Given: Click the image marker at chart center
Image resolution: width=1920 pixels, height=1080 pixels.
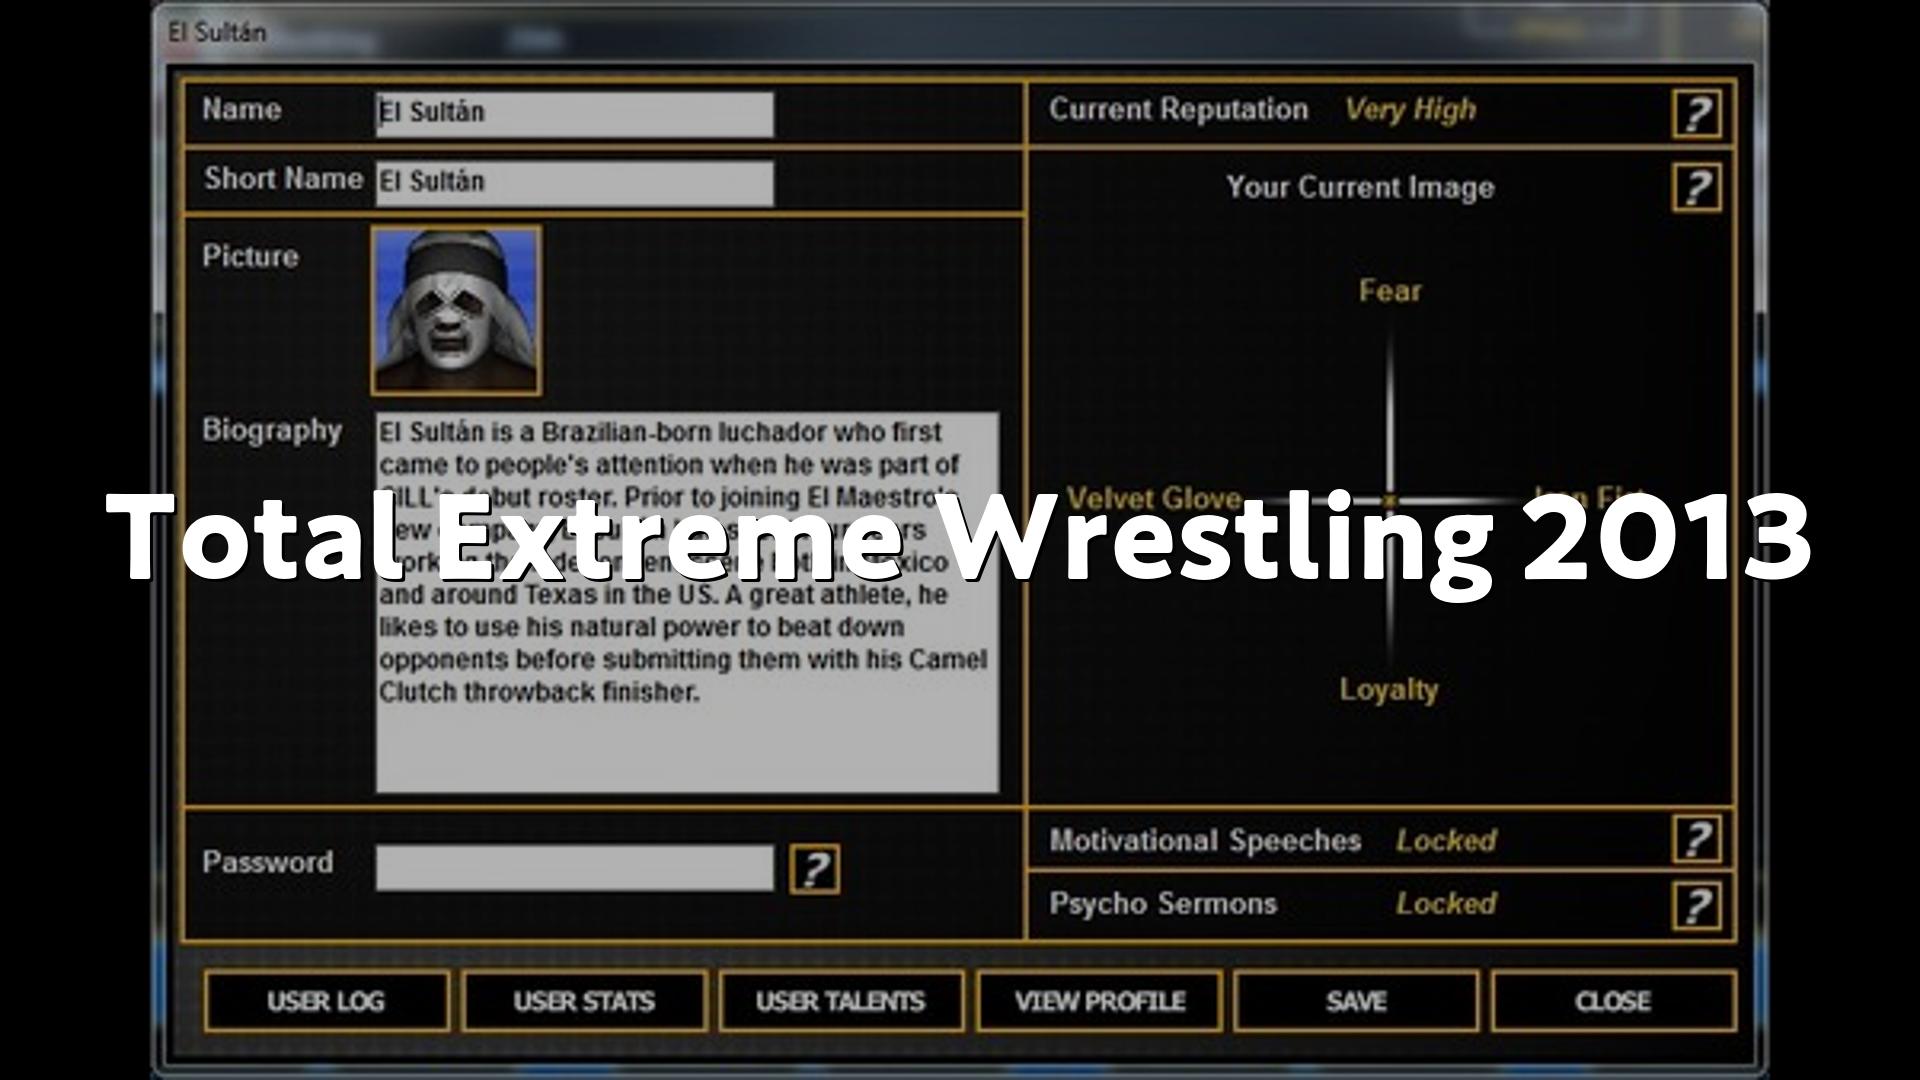Looking at the screenshot, I should click(x=1390, y=499).
